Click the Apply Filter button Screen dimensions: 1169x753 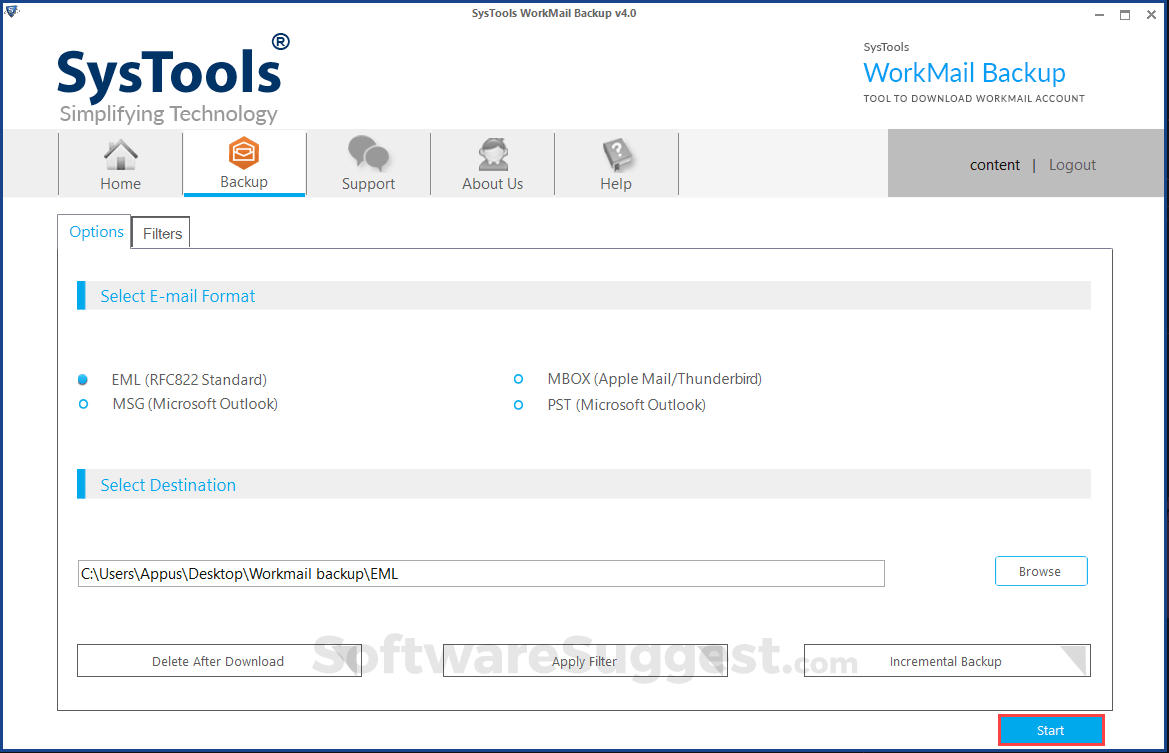(x=584, y=661)
